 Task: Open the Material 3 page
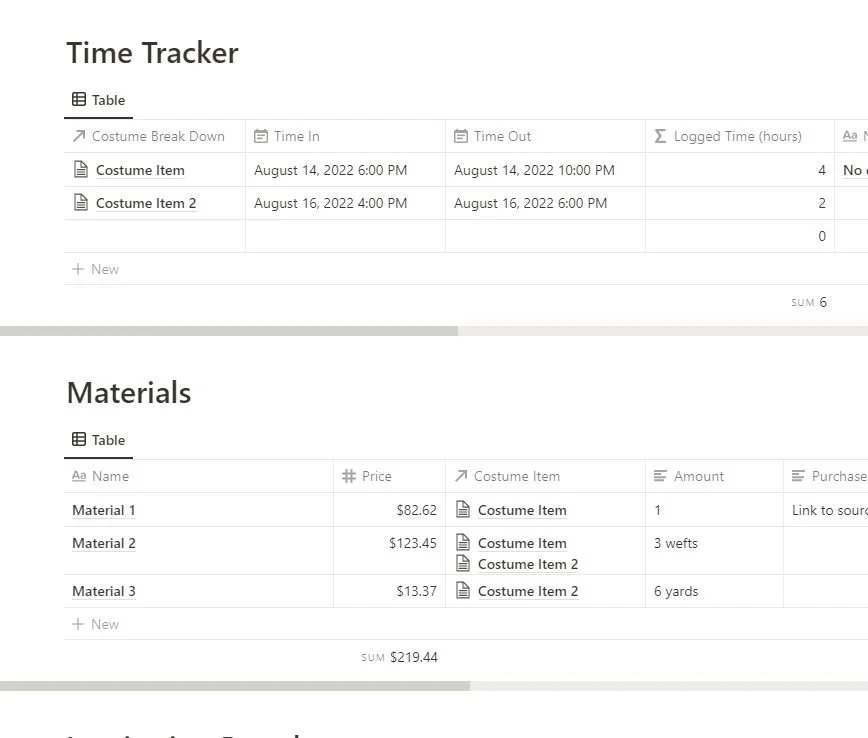[x=104, y=591]
